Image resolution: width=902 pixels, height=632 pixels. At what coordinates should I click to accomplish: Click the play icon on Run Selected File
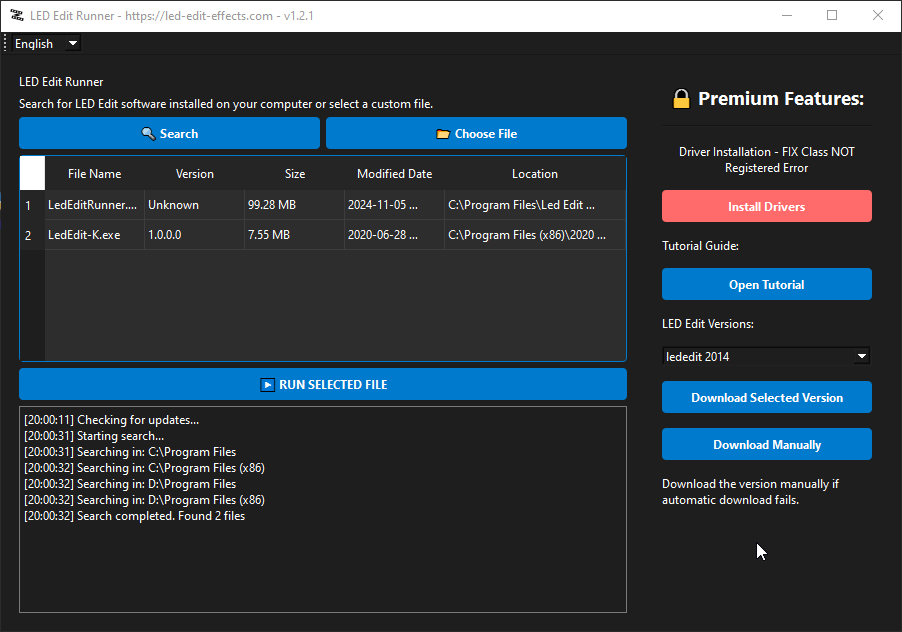(267, 385)
